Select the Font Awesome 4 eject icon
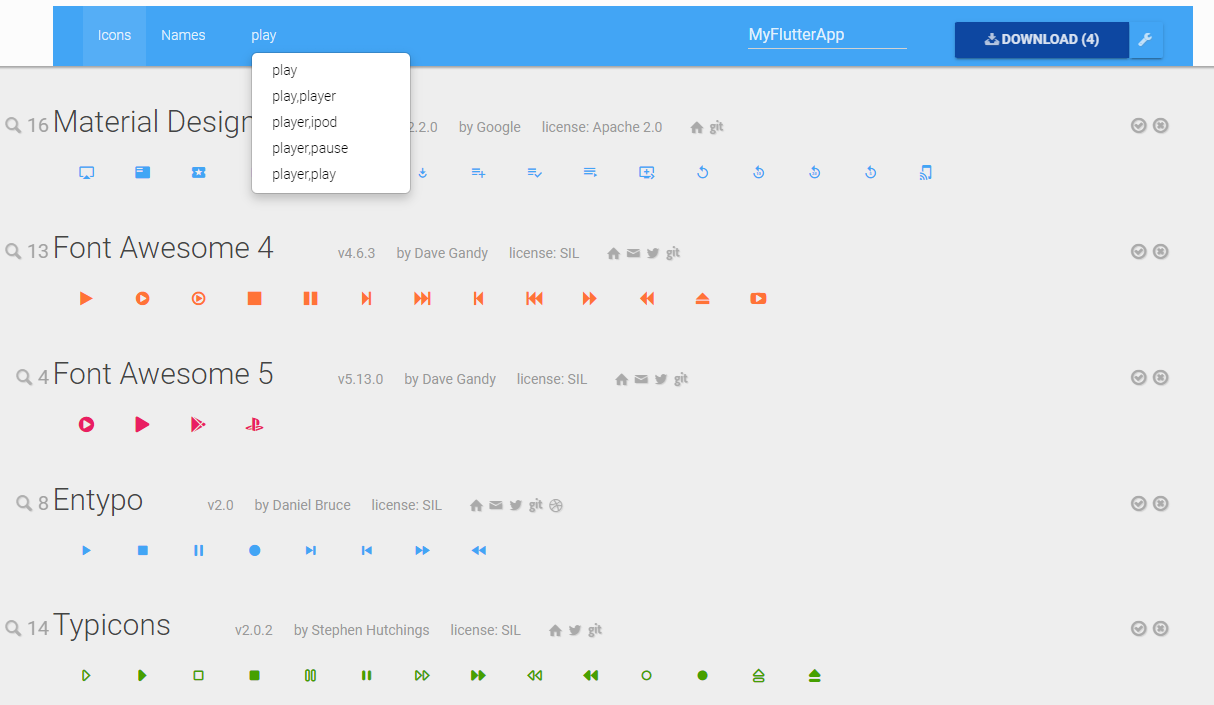Screen dimensions: 1214x705 703,298
